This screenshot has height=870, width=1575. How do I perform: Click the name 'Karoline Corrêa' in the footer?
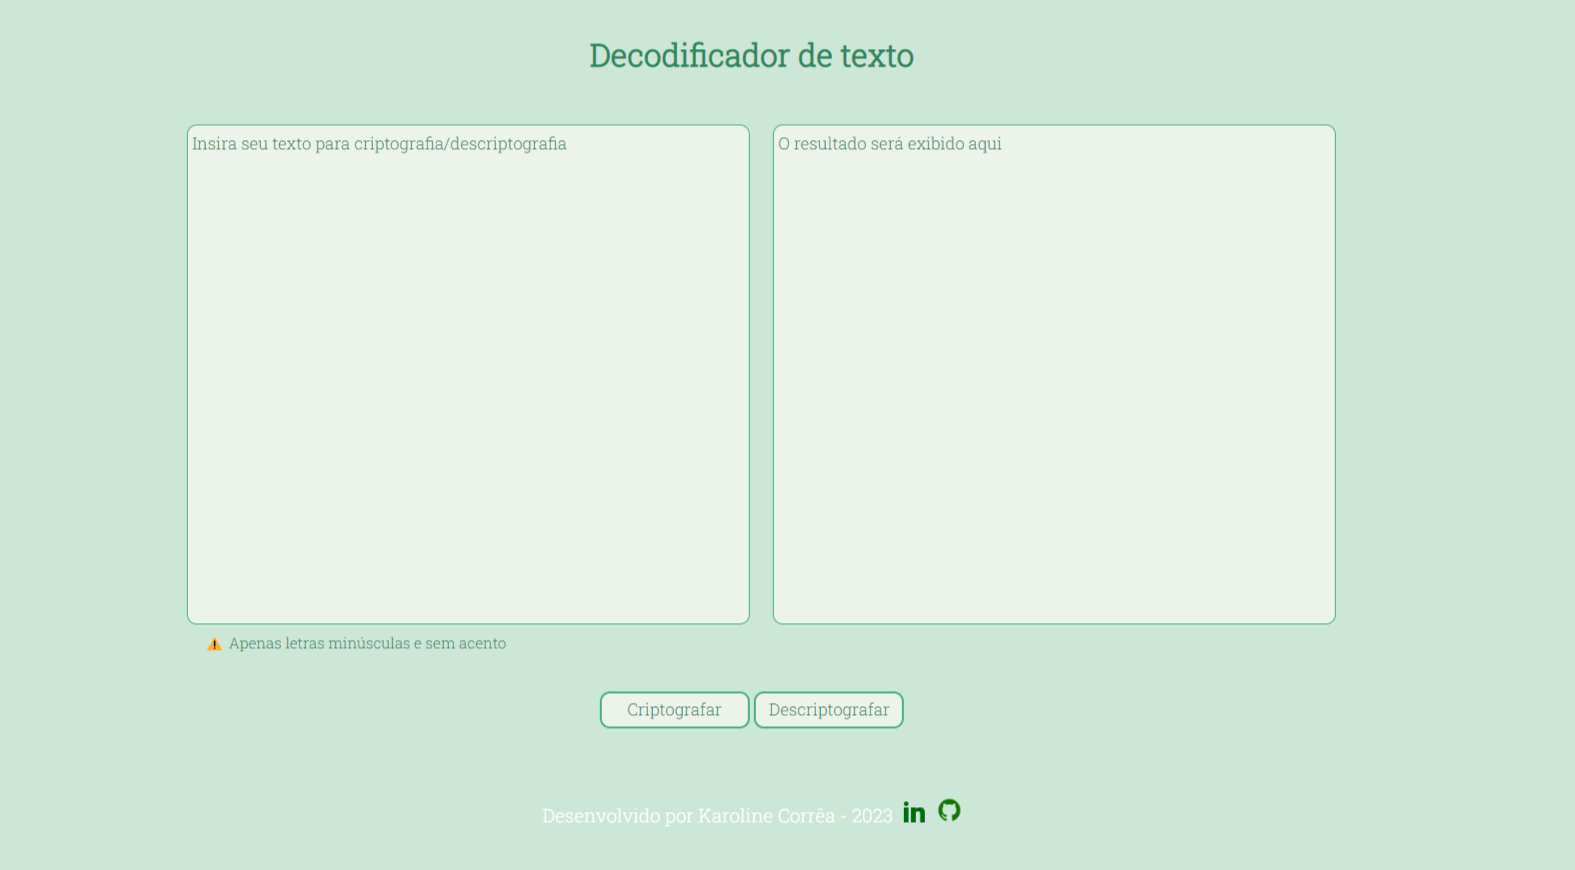766,816
